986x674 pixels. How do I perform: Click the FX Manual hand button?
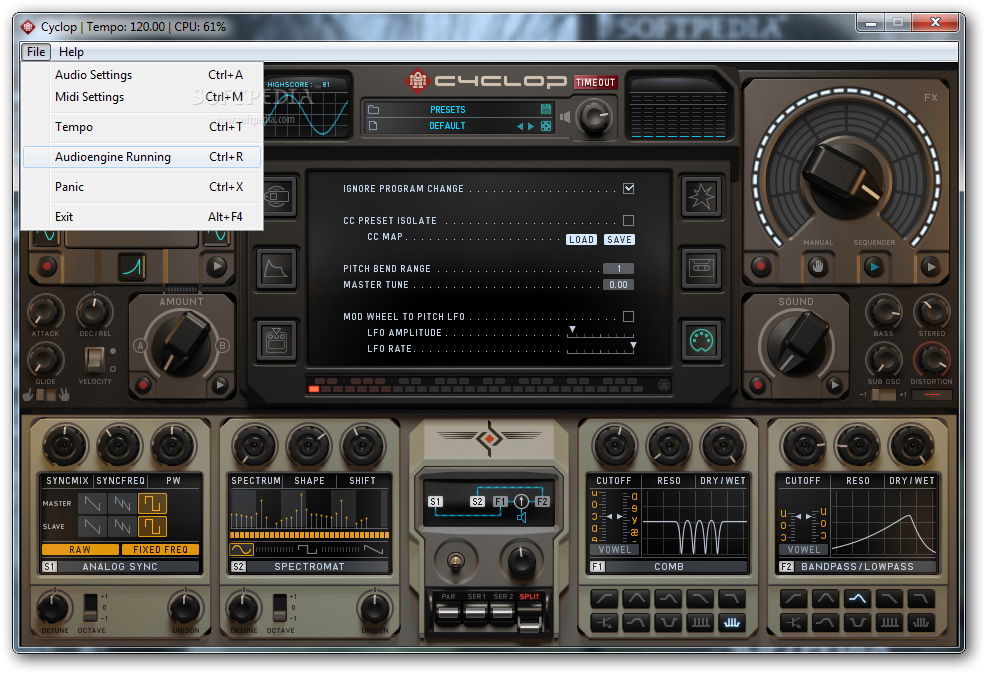(818, 267)
